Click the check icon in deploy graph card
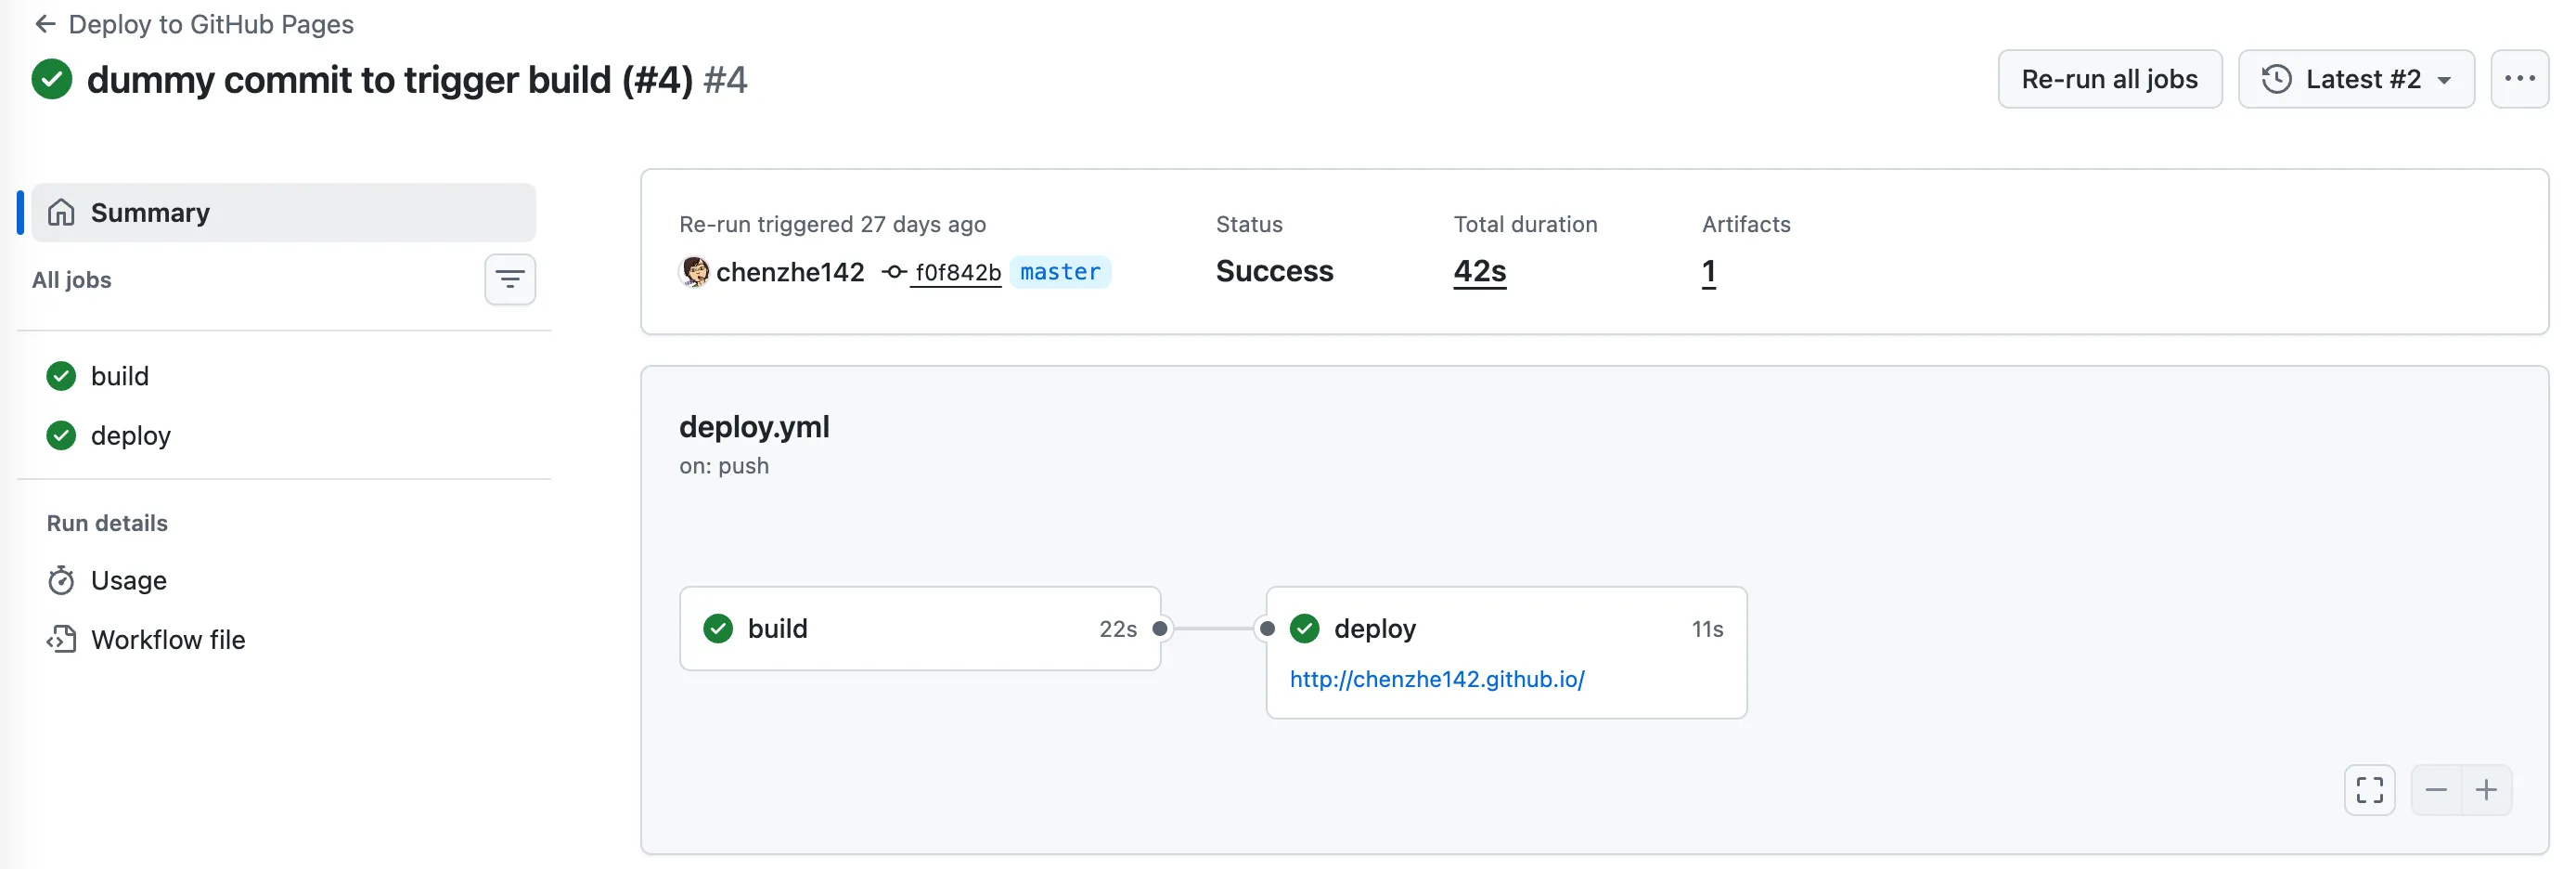The image size is (2576, 869). [x=1304, y=628]
